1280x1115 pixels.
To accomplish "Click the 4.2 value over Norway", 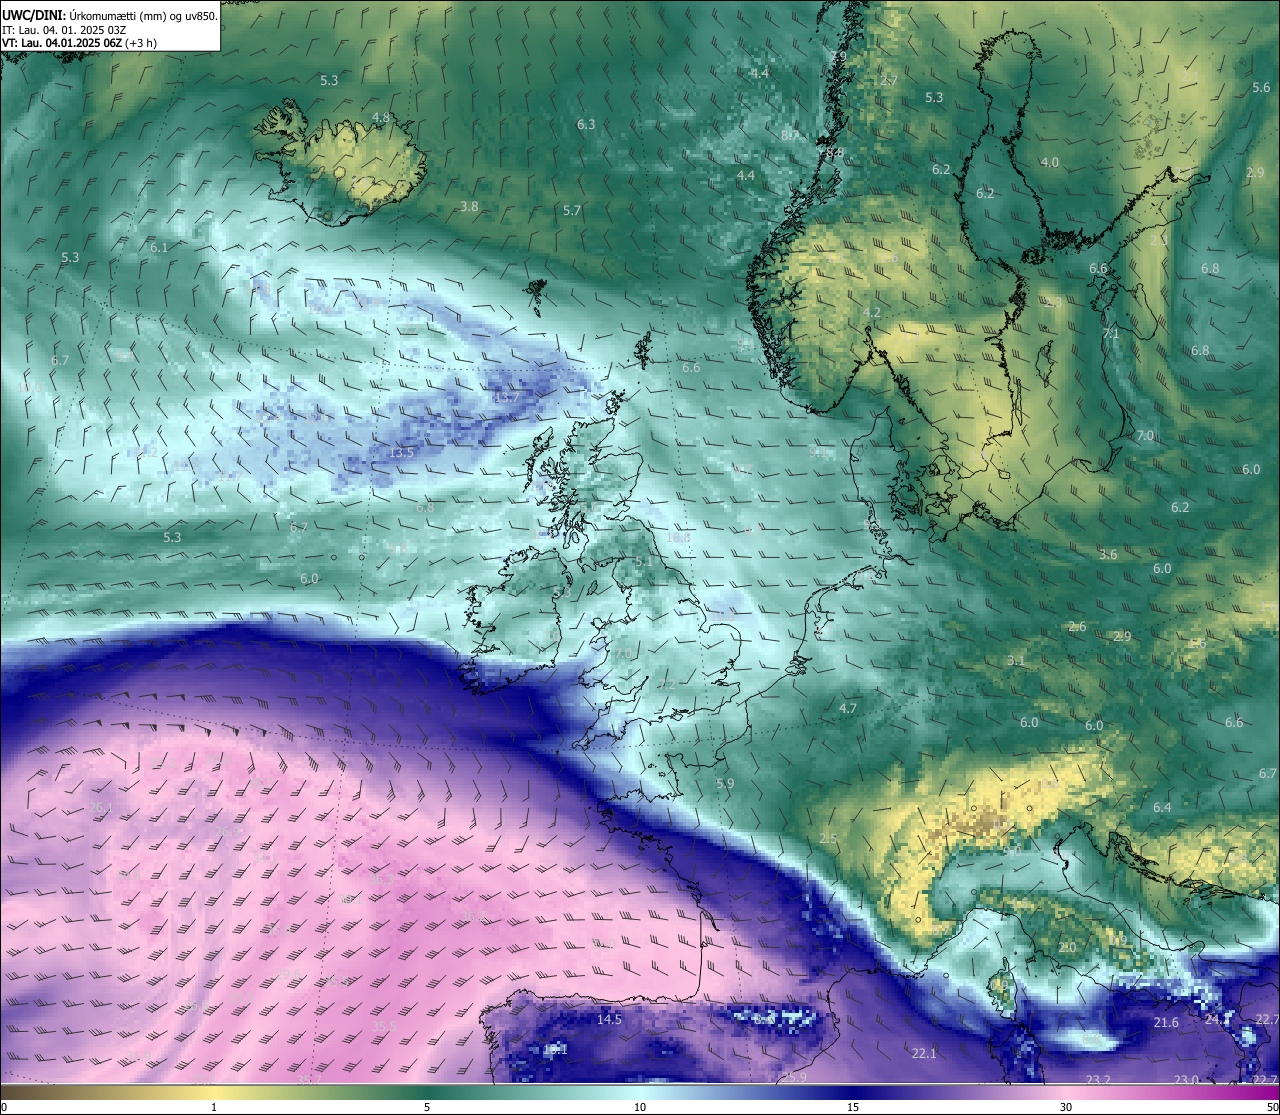I will coord(872,312).
